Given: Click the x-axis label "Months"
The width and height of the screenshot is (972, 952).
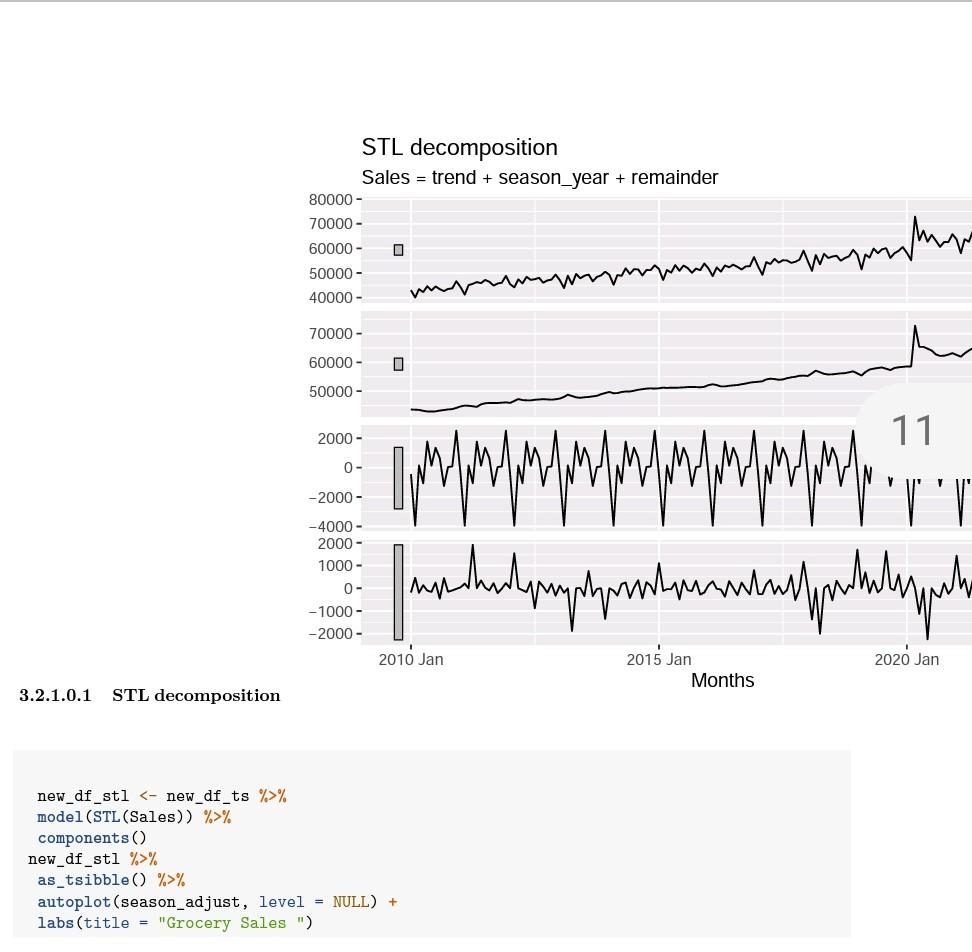Looking at the screenshot, I should (x=722, y=681).
